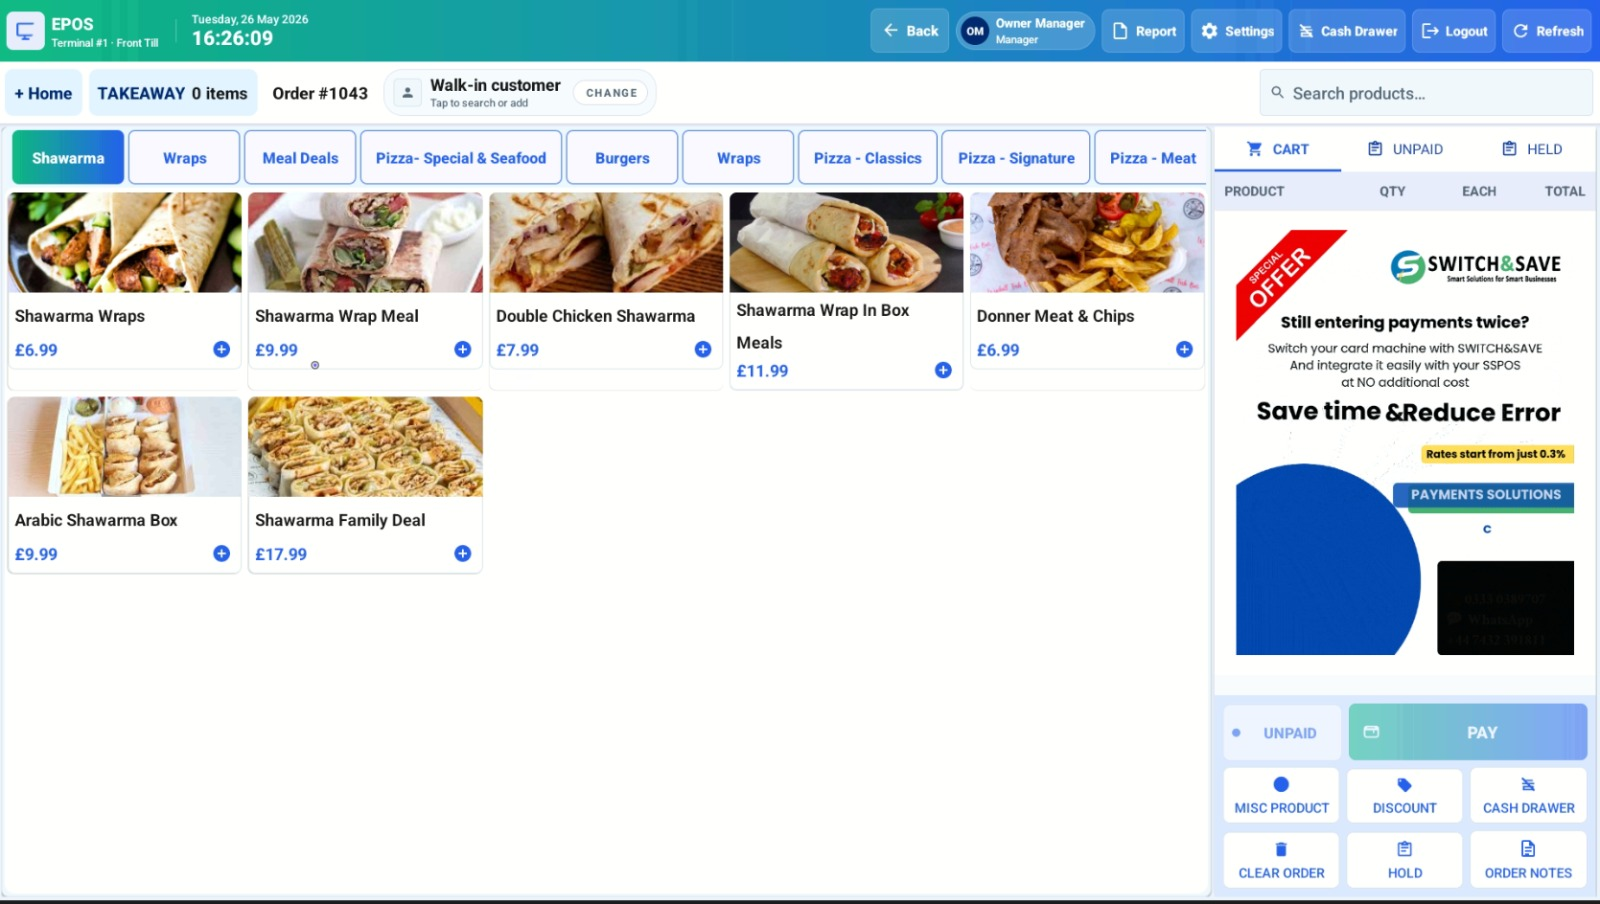Add Shawarma Wrap In Box Meals plus icon
Viewport: 1600px width, 904px height.
pos(943,370)
